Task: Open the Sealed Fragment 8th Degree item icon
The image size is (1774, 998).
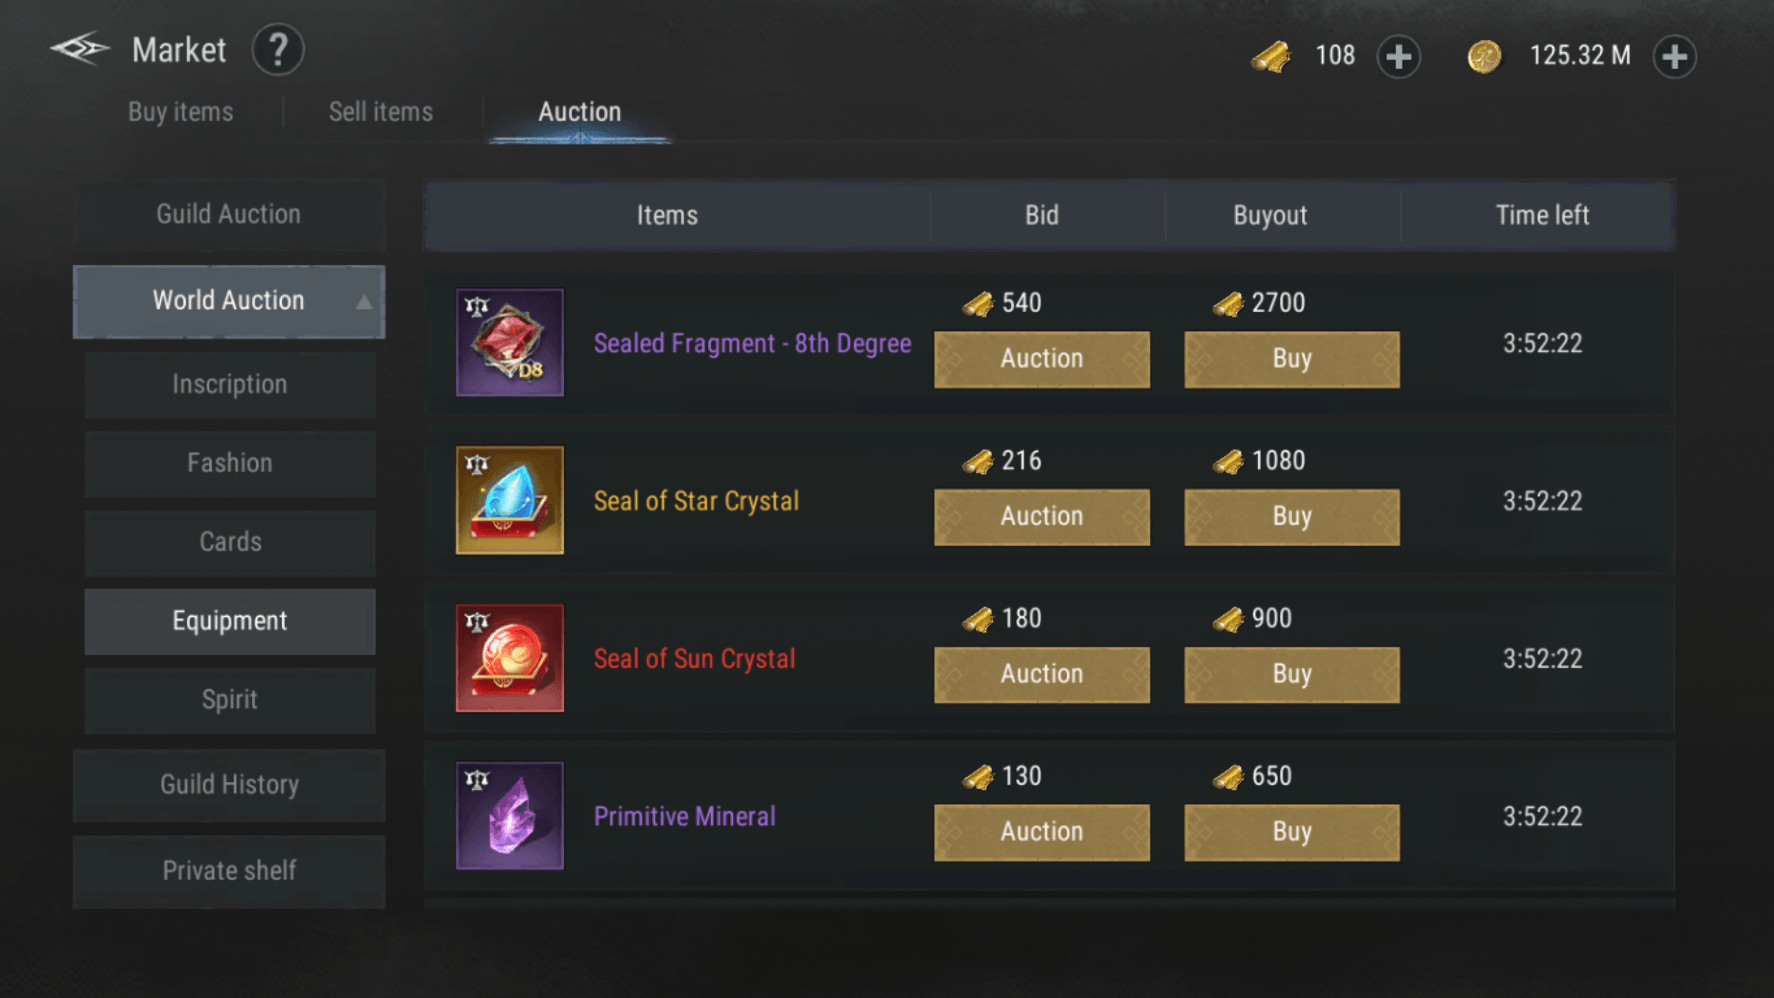Action: (x=510, y=343)
